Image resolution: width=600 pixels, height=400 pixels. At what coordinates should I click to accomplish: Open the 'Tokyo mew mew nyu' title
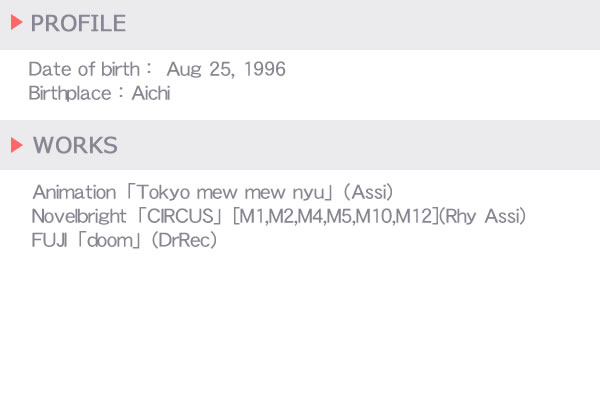coord(230,193)
